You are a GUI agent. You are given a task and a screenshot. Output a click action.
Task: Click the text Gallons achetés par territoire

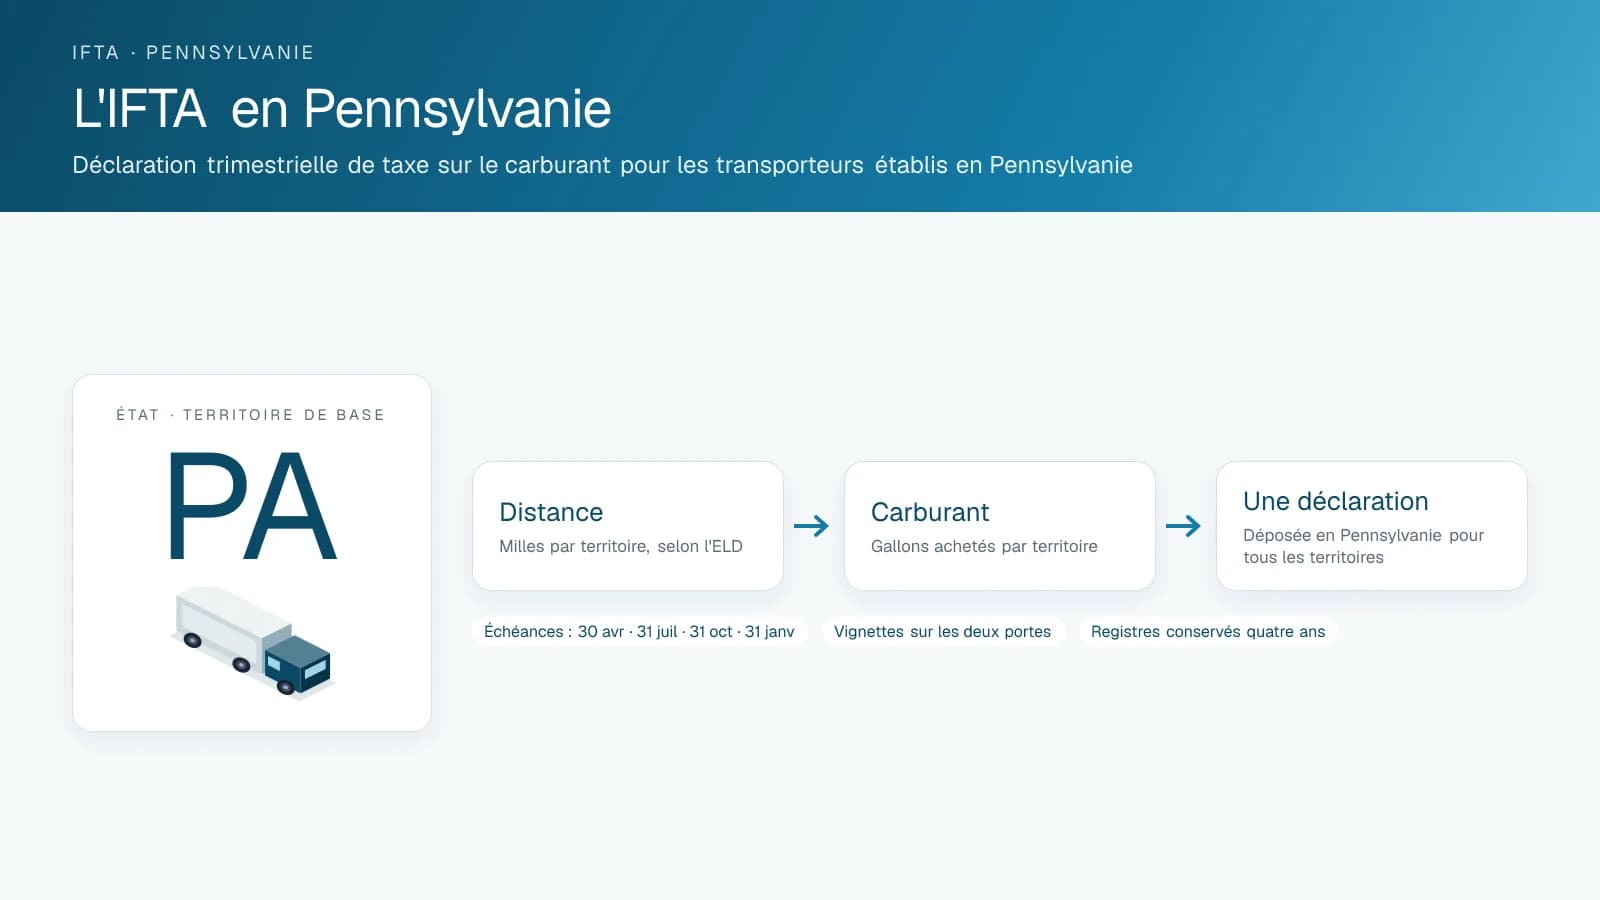984,546
